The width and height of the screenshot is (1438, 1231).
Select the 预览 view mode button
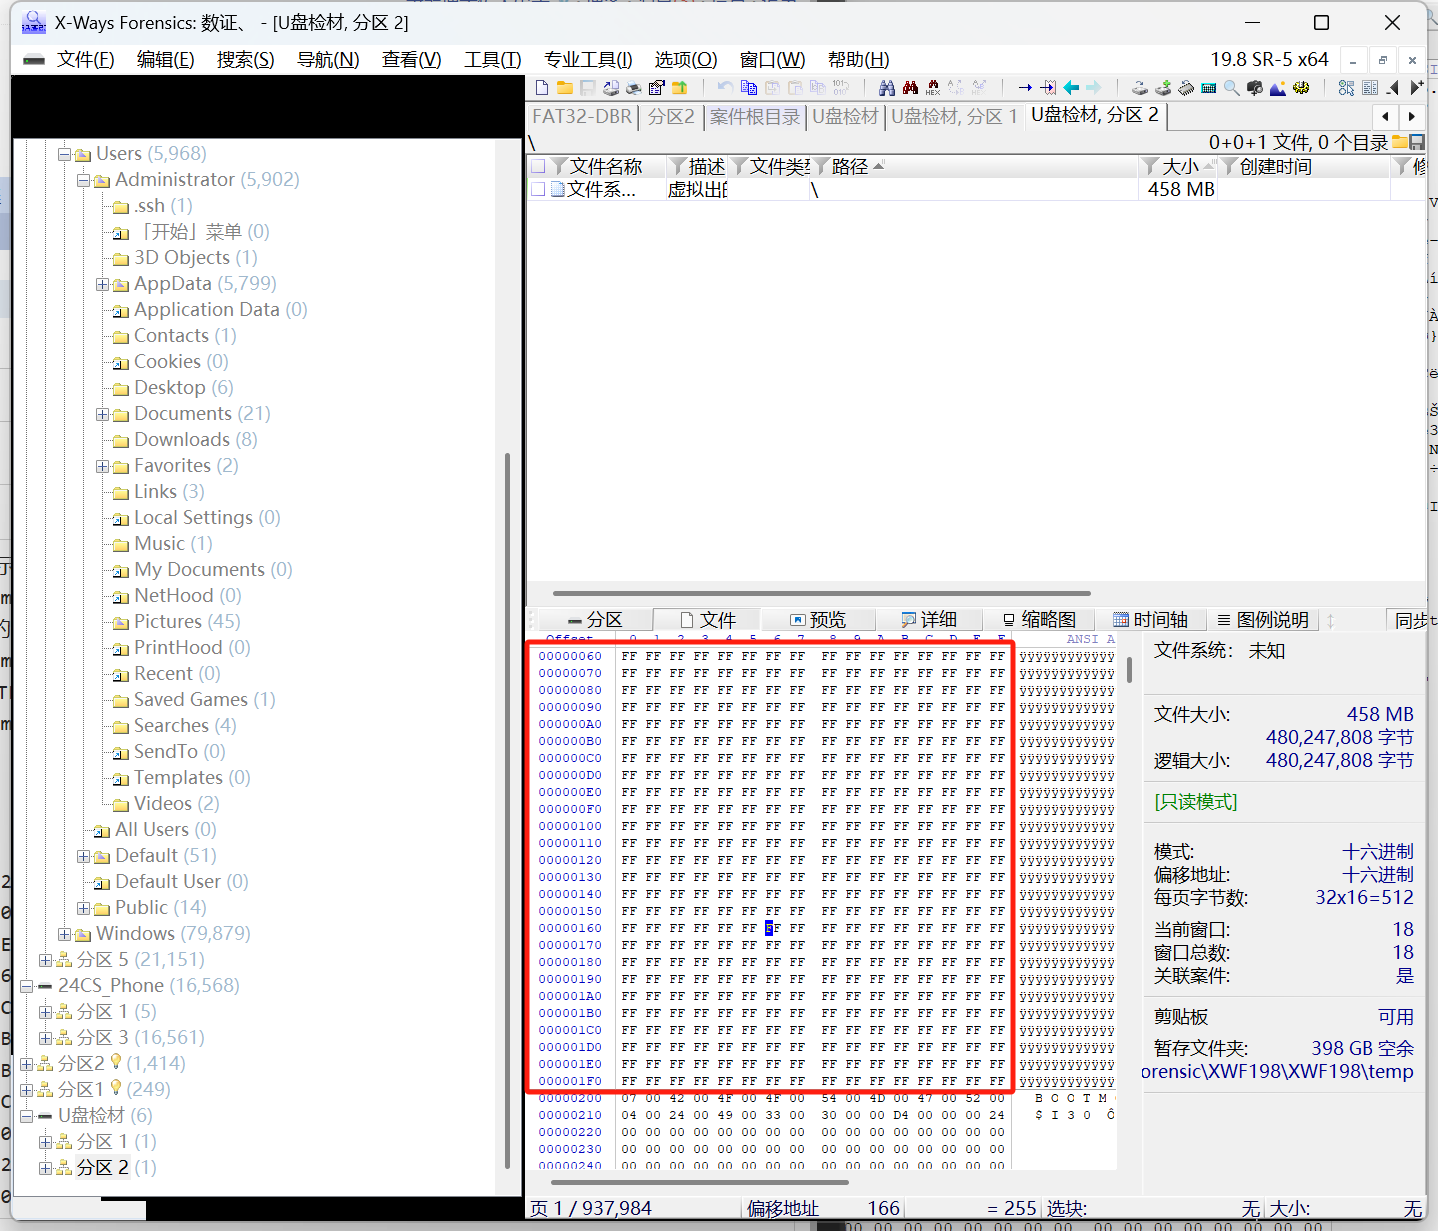818,620
